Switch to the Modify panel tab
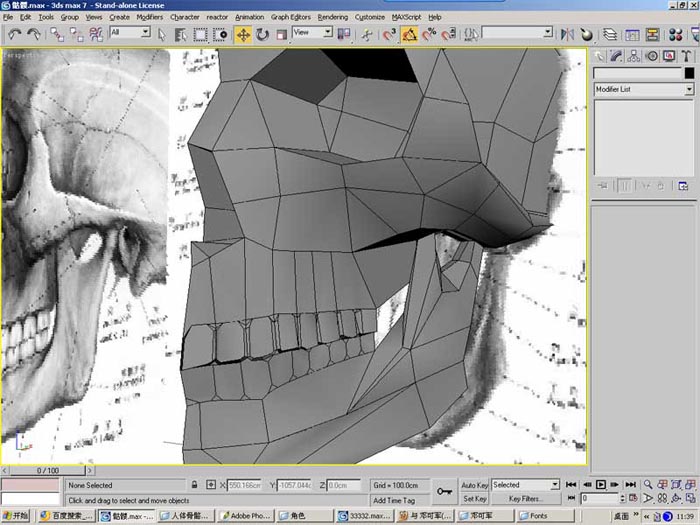Image resolution: width=700 pixels, height=525 pixels. [x=617, y=56]
